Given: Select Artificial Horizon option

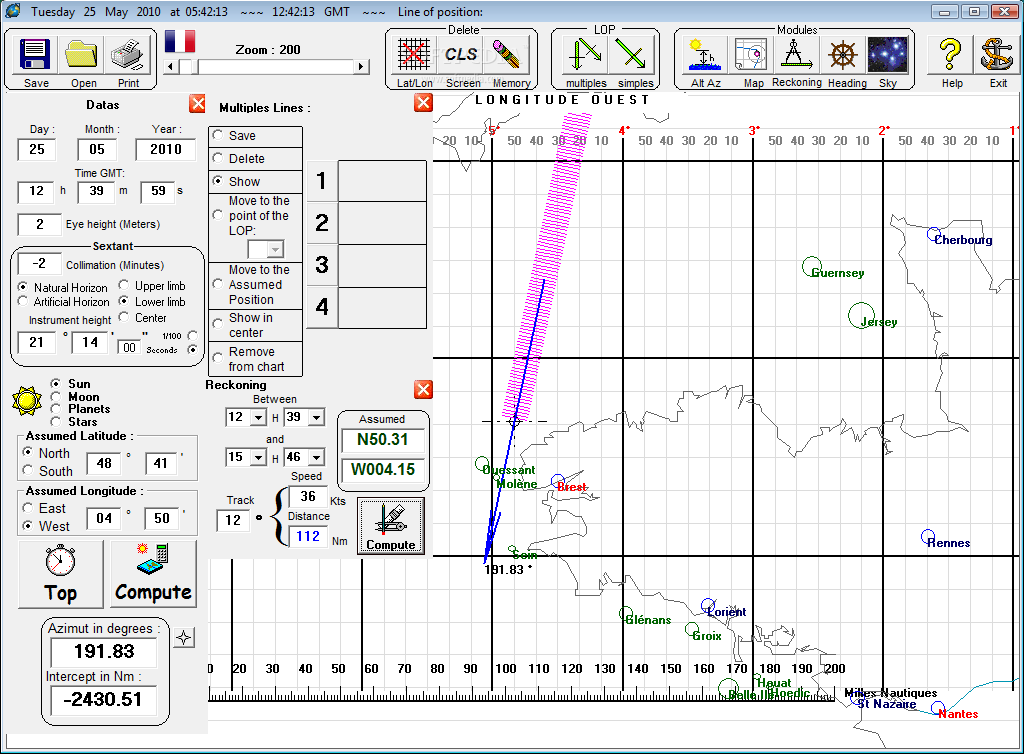Looking at the screenshot, I should tap(24, 301).
